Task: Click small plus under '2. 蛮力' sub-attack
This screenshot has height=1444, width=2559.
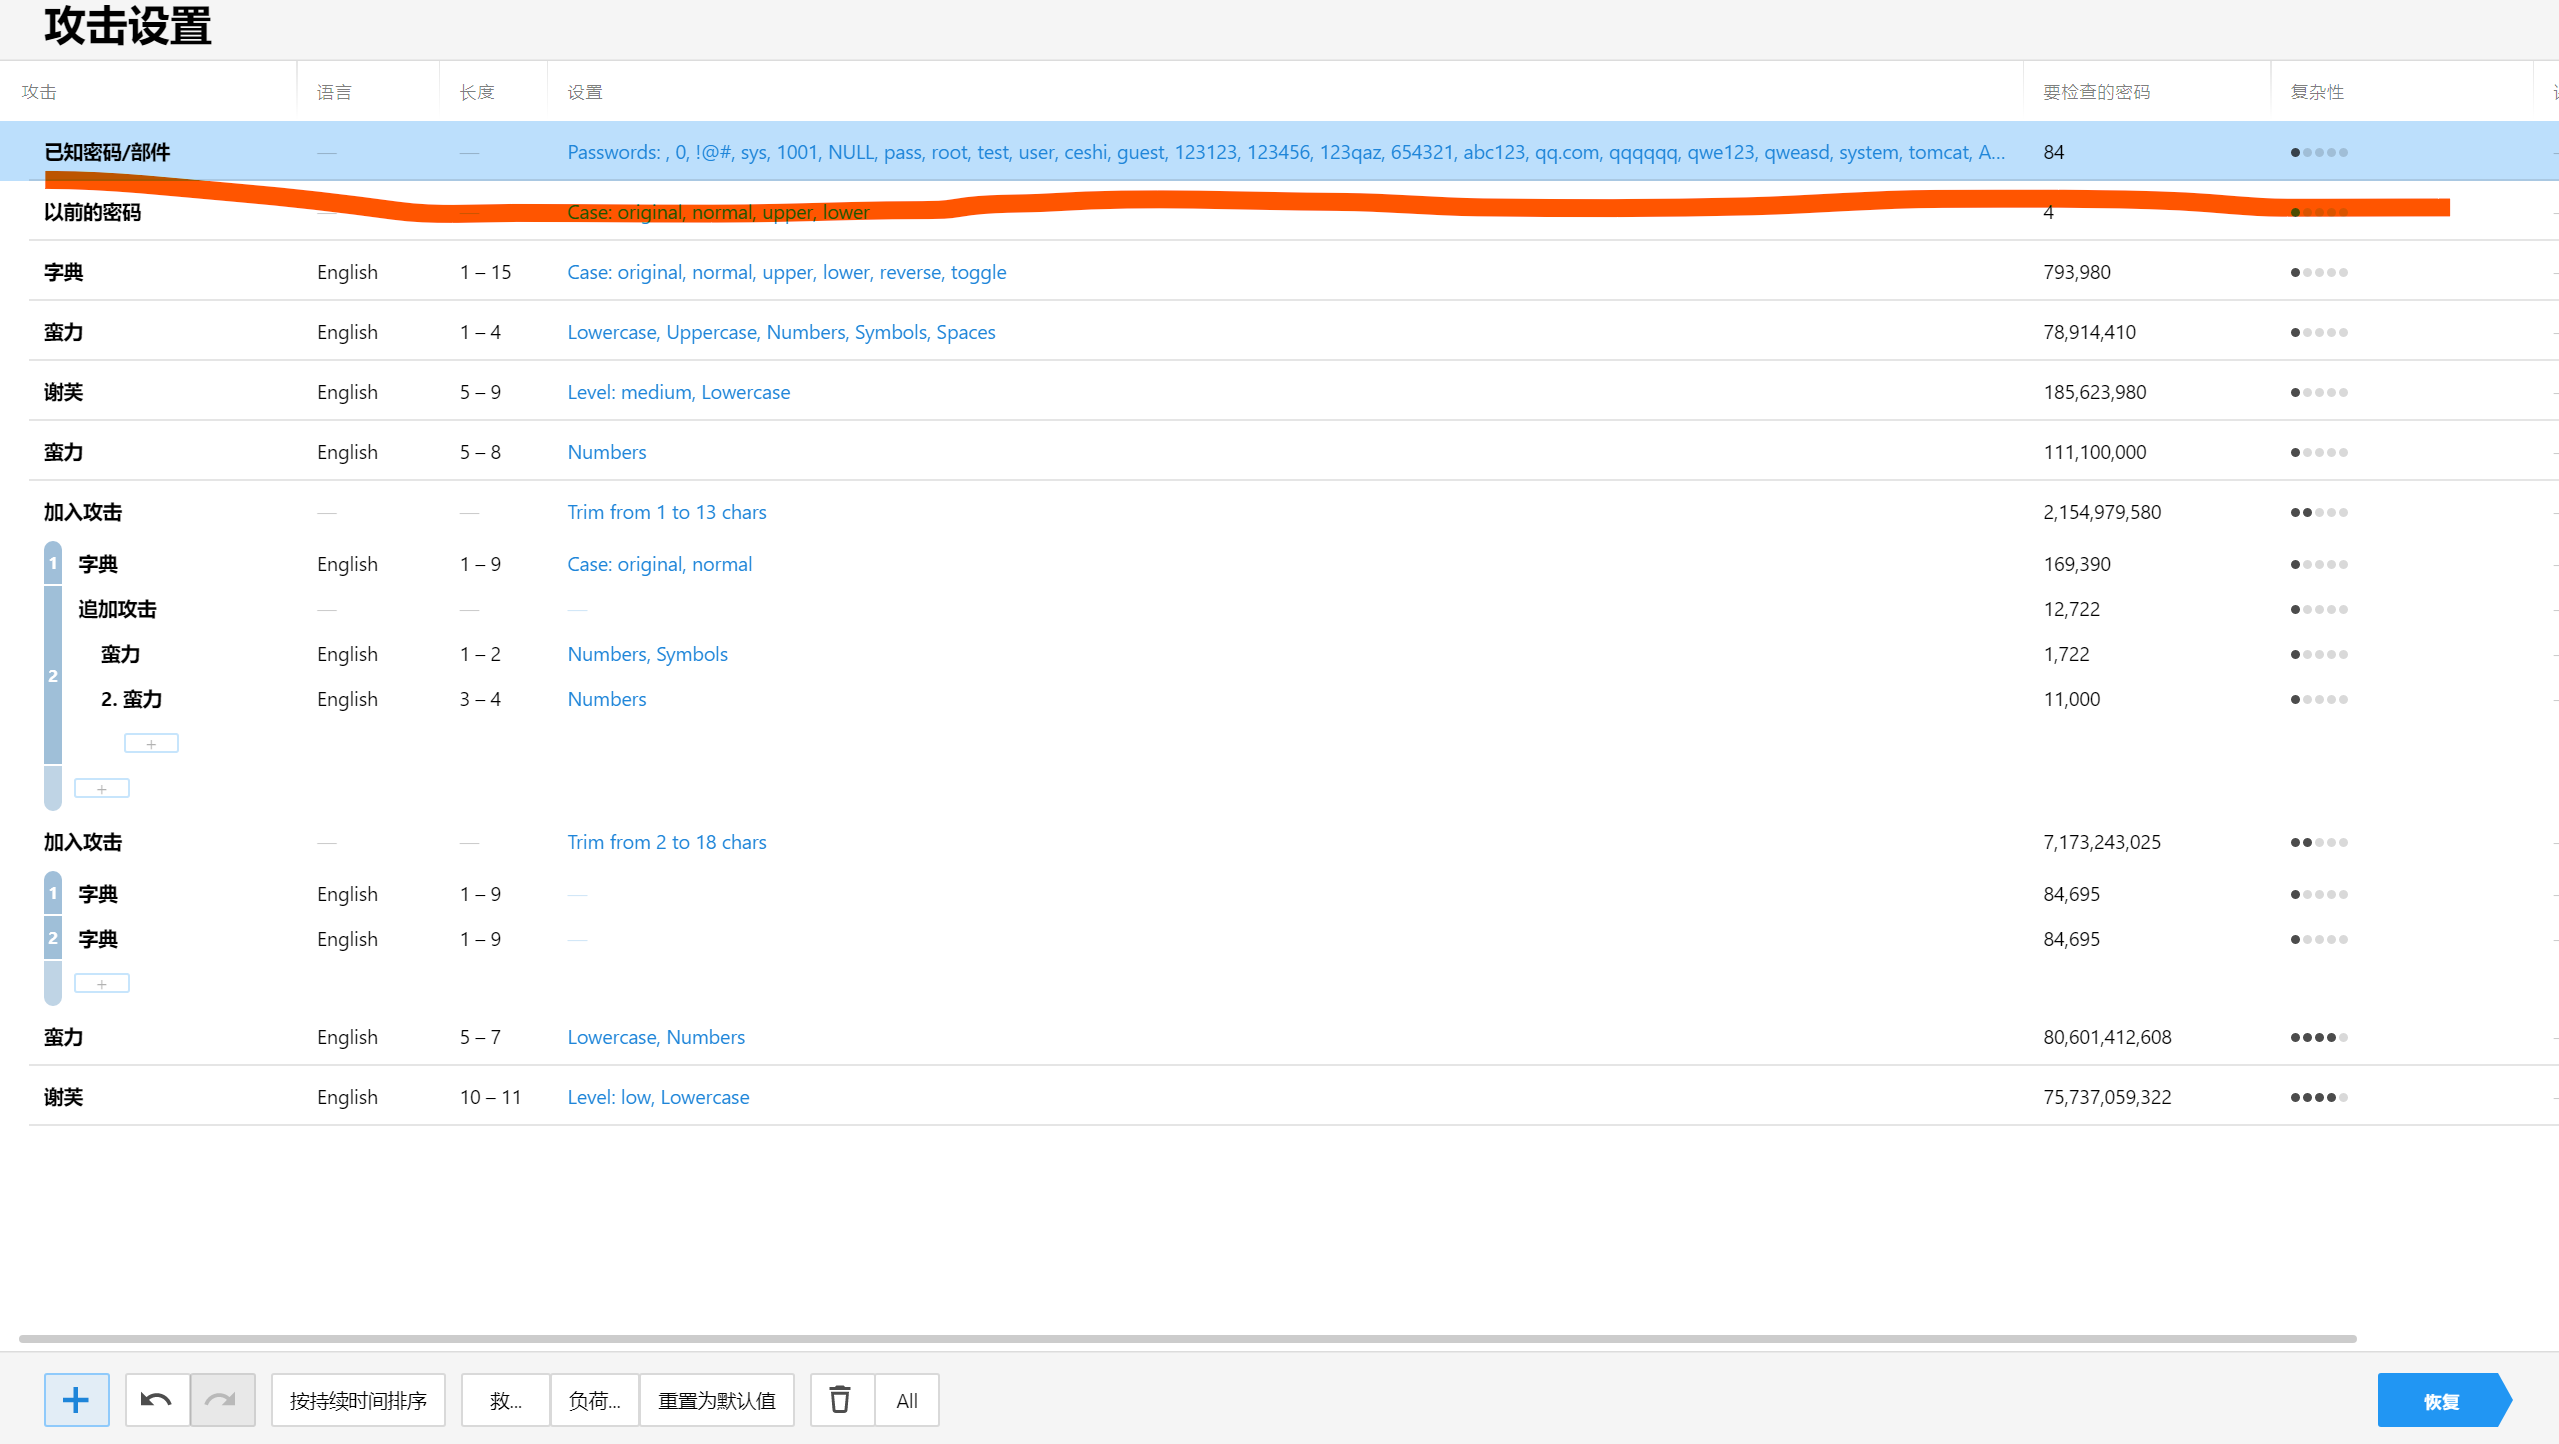Action: 151,744
